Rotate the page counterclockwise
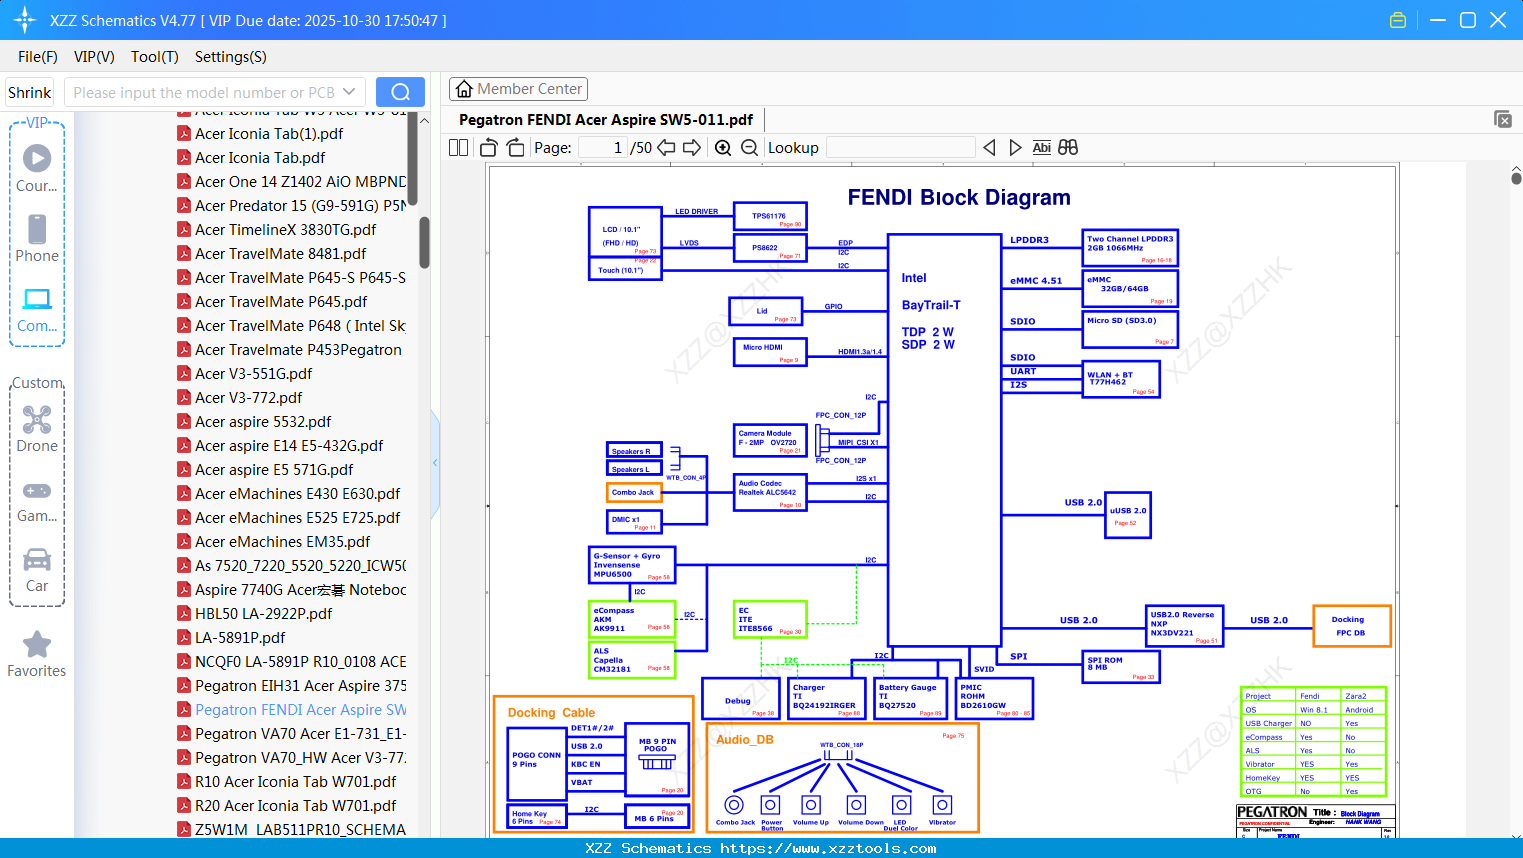The width and height of the screenshot is (1523, 858). pos(489,148)
